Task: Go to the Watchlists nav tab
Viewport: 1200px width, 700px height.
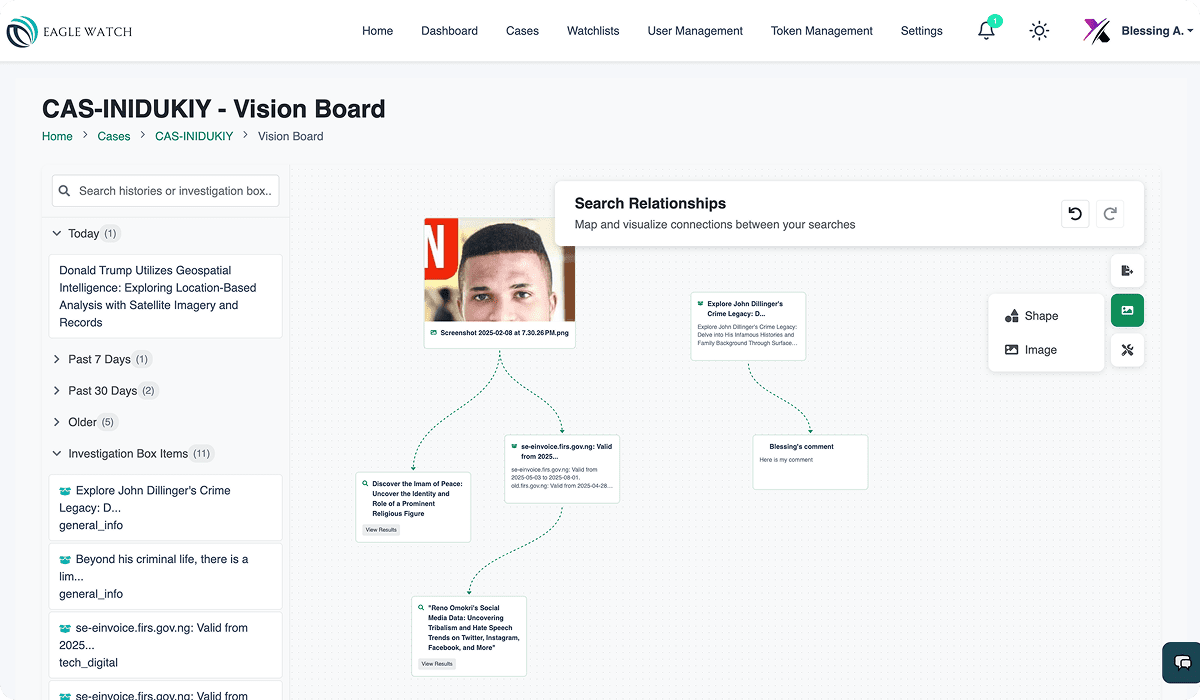Action: (x=593, y=31)
